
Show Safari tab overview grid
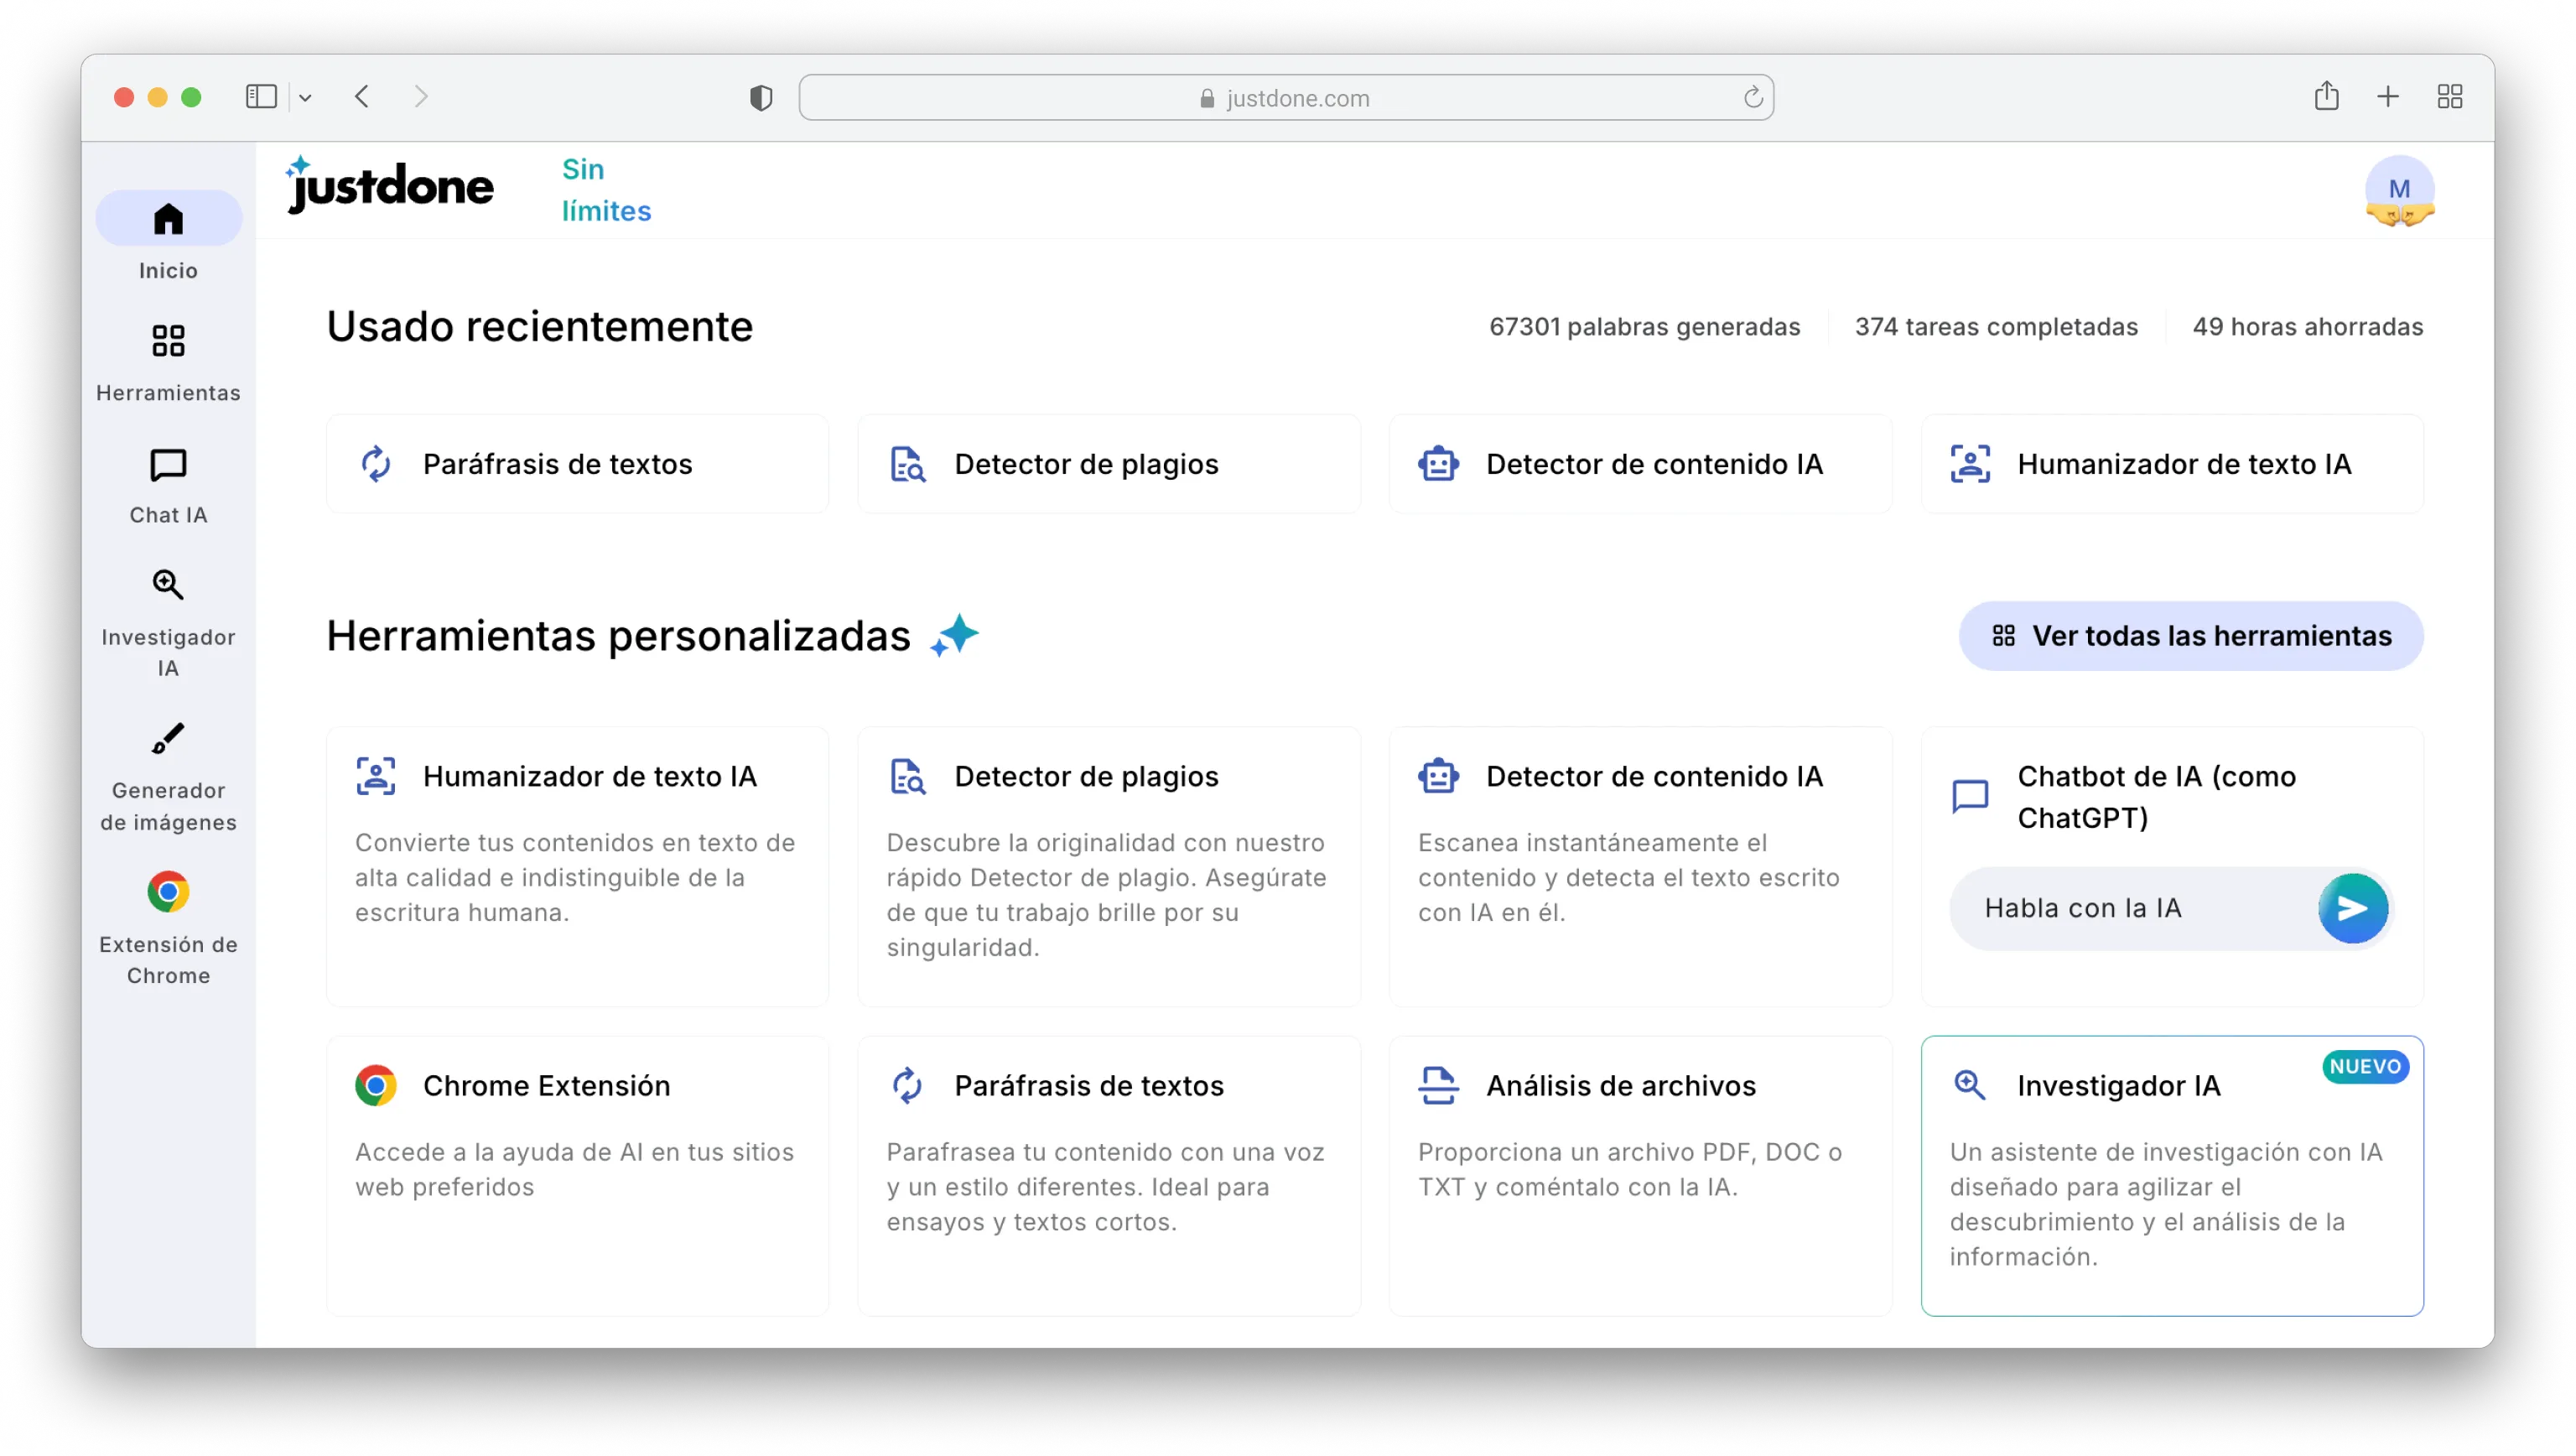click(x=2449, y=97)
